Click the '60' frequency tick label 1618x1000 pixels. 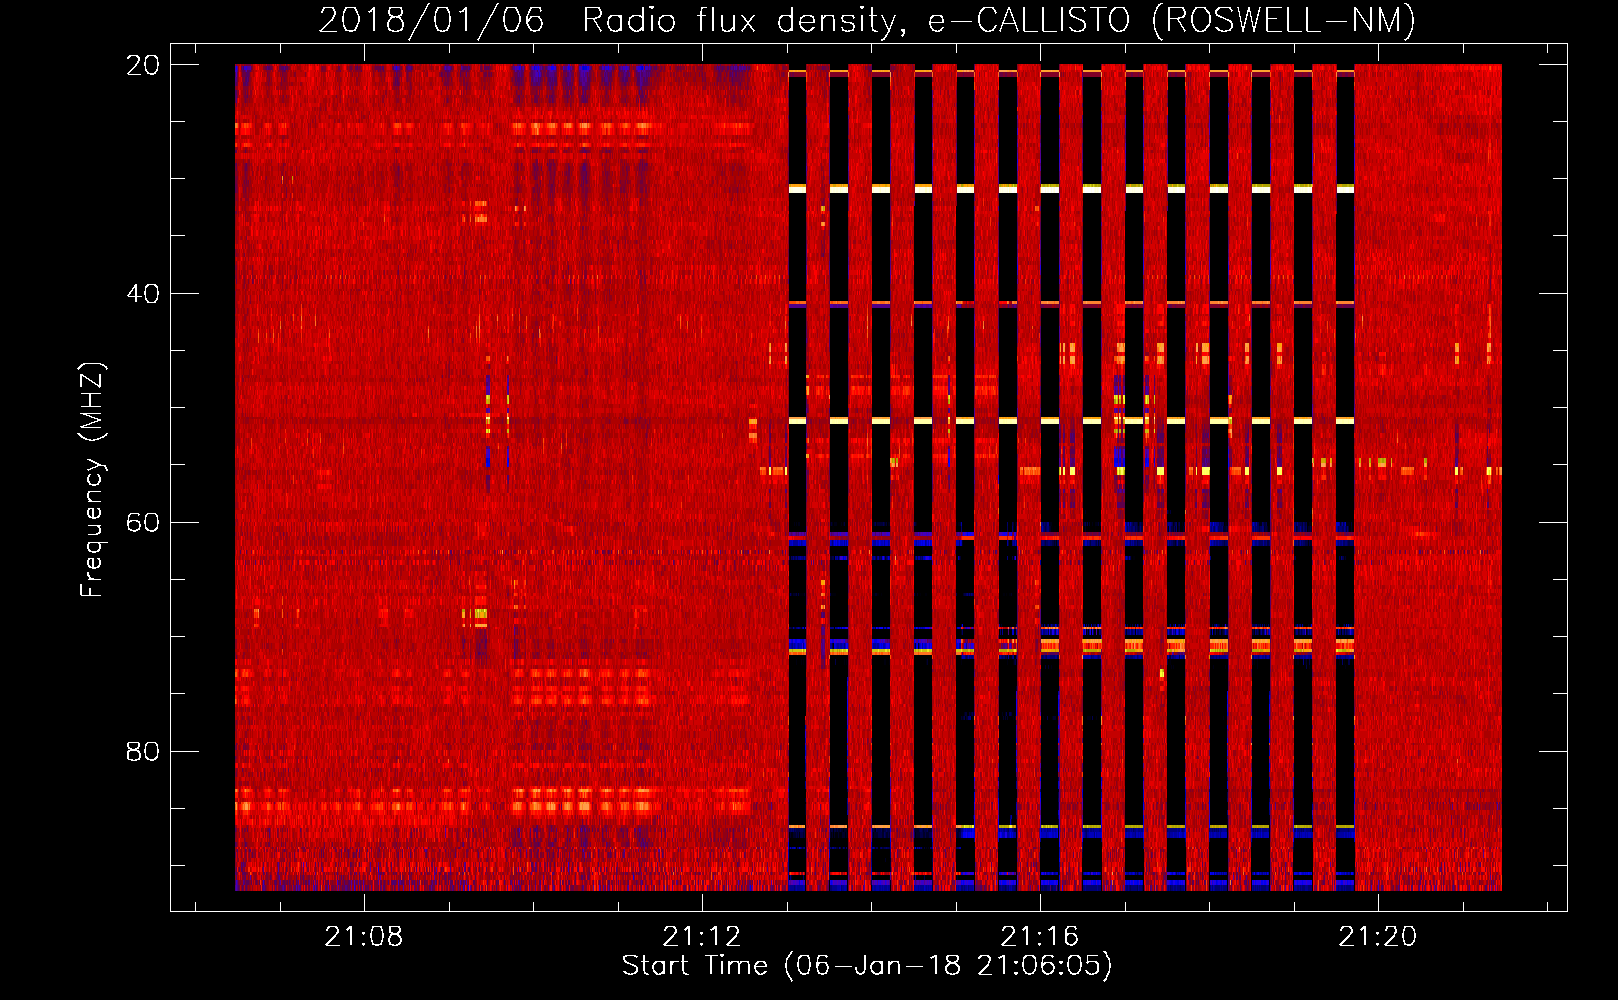[x=143, y=522]
